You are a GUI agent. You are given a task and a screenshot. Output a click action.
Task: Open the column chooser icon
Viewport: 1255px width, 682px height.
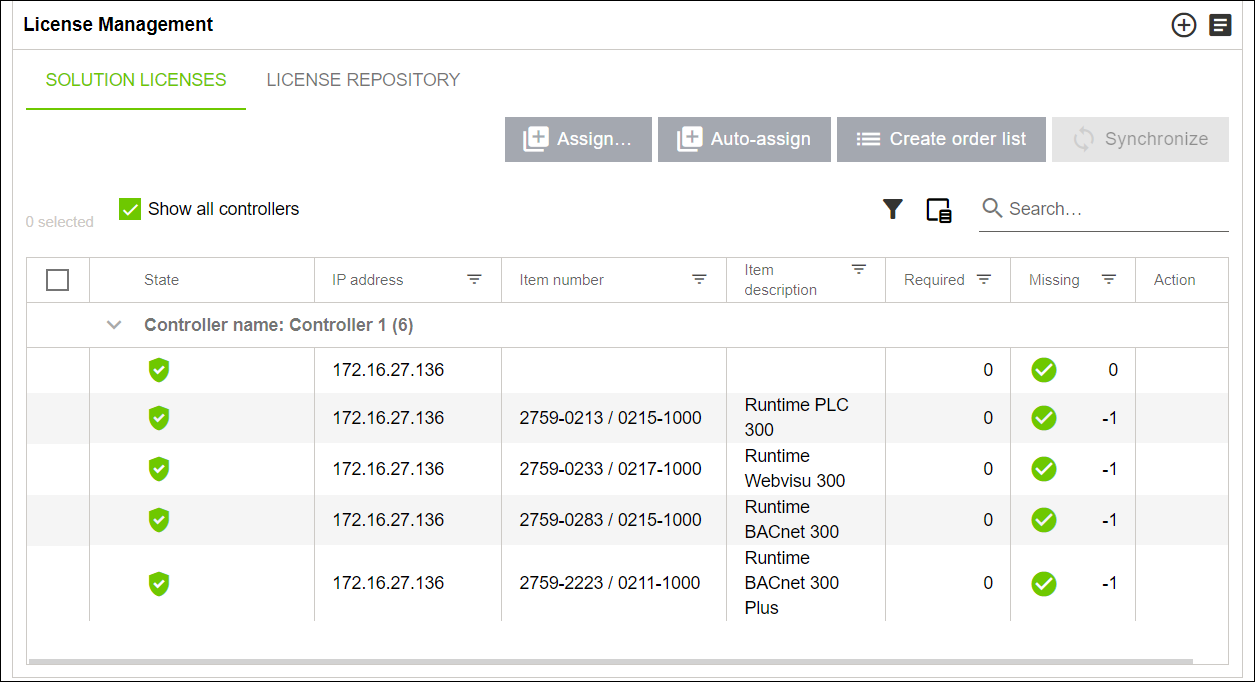[938, 210]
